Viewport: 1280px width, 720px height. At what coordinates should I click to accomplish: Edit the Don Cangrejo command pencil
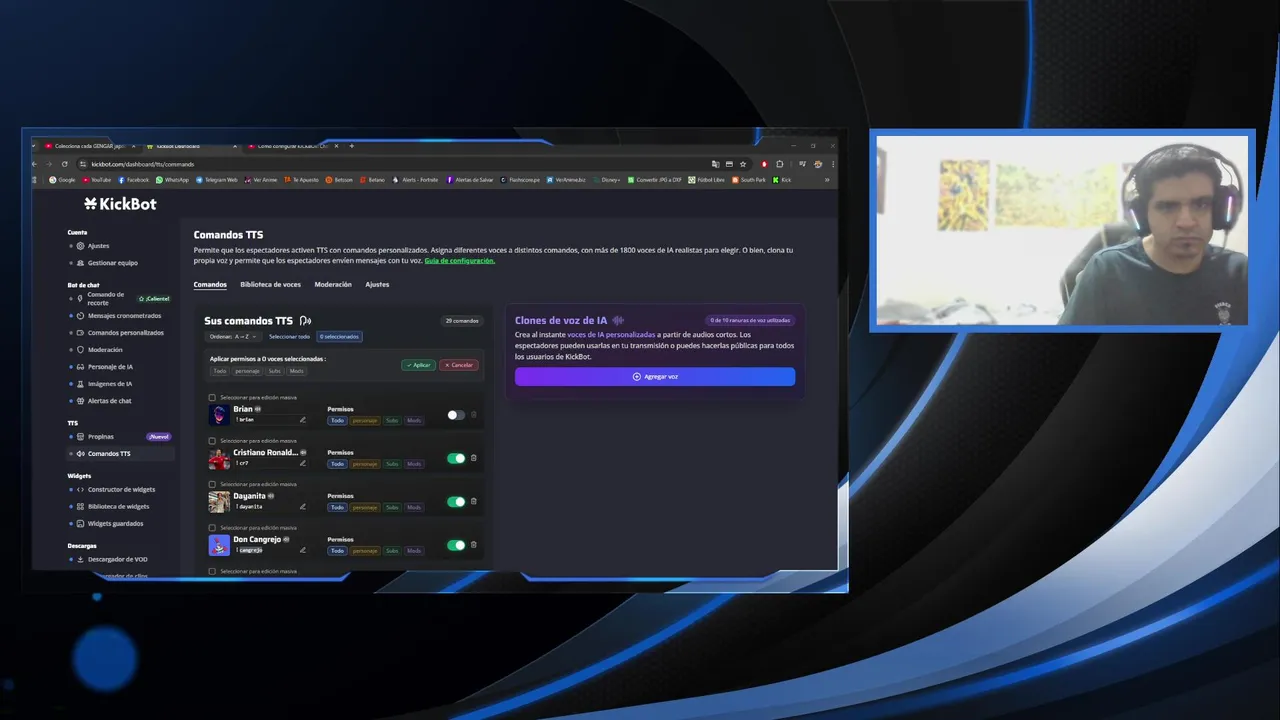[303, 550]
